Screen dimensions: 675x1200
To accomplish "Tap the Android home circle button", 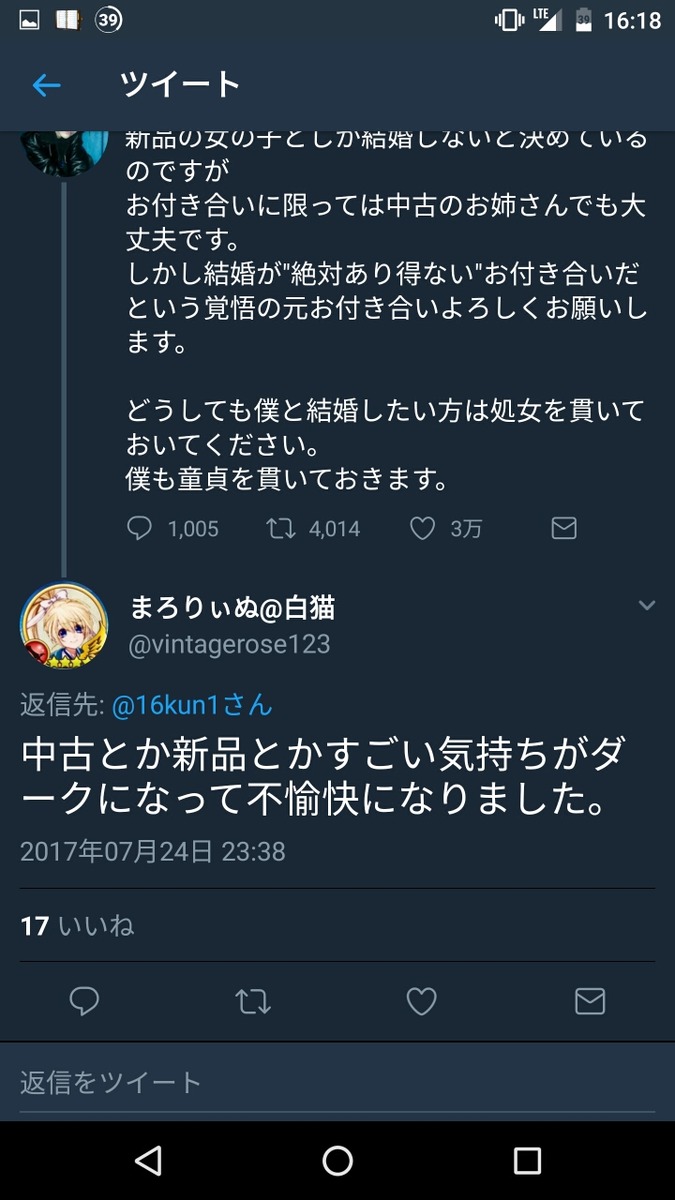I will tap(338, 1160).
